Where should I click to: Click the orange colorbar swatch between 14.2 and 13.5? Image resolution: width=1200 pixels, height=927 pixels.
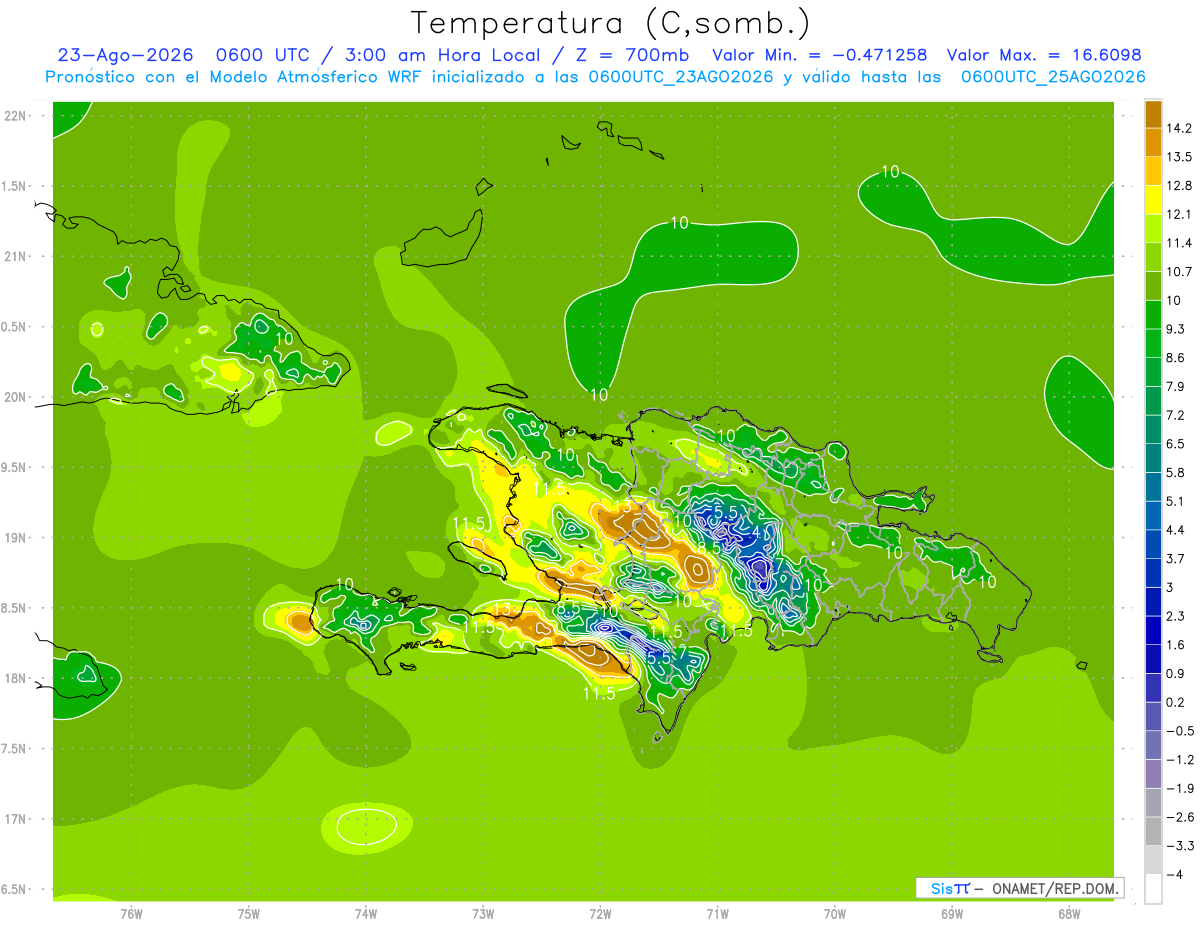1153,142
